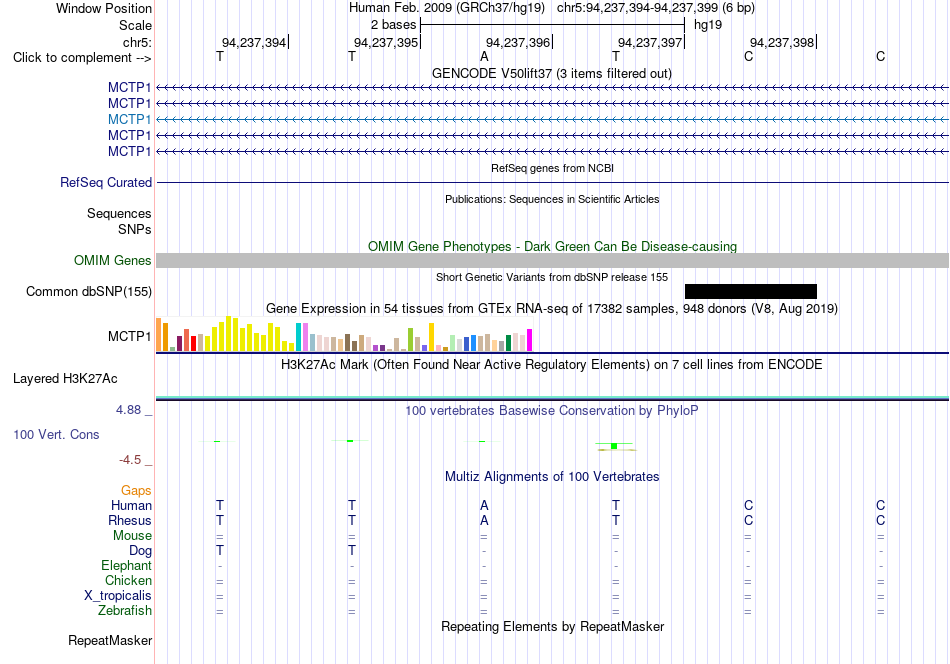950x664 pixels.
Task: Click base A in the Rhesus alignment row
Action: coord(484,520)
